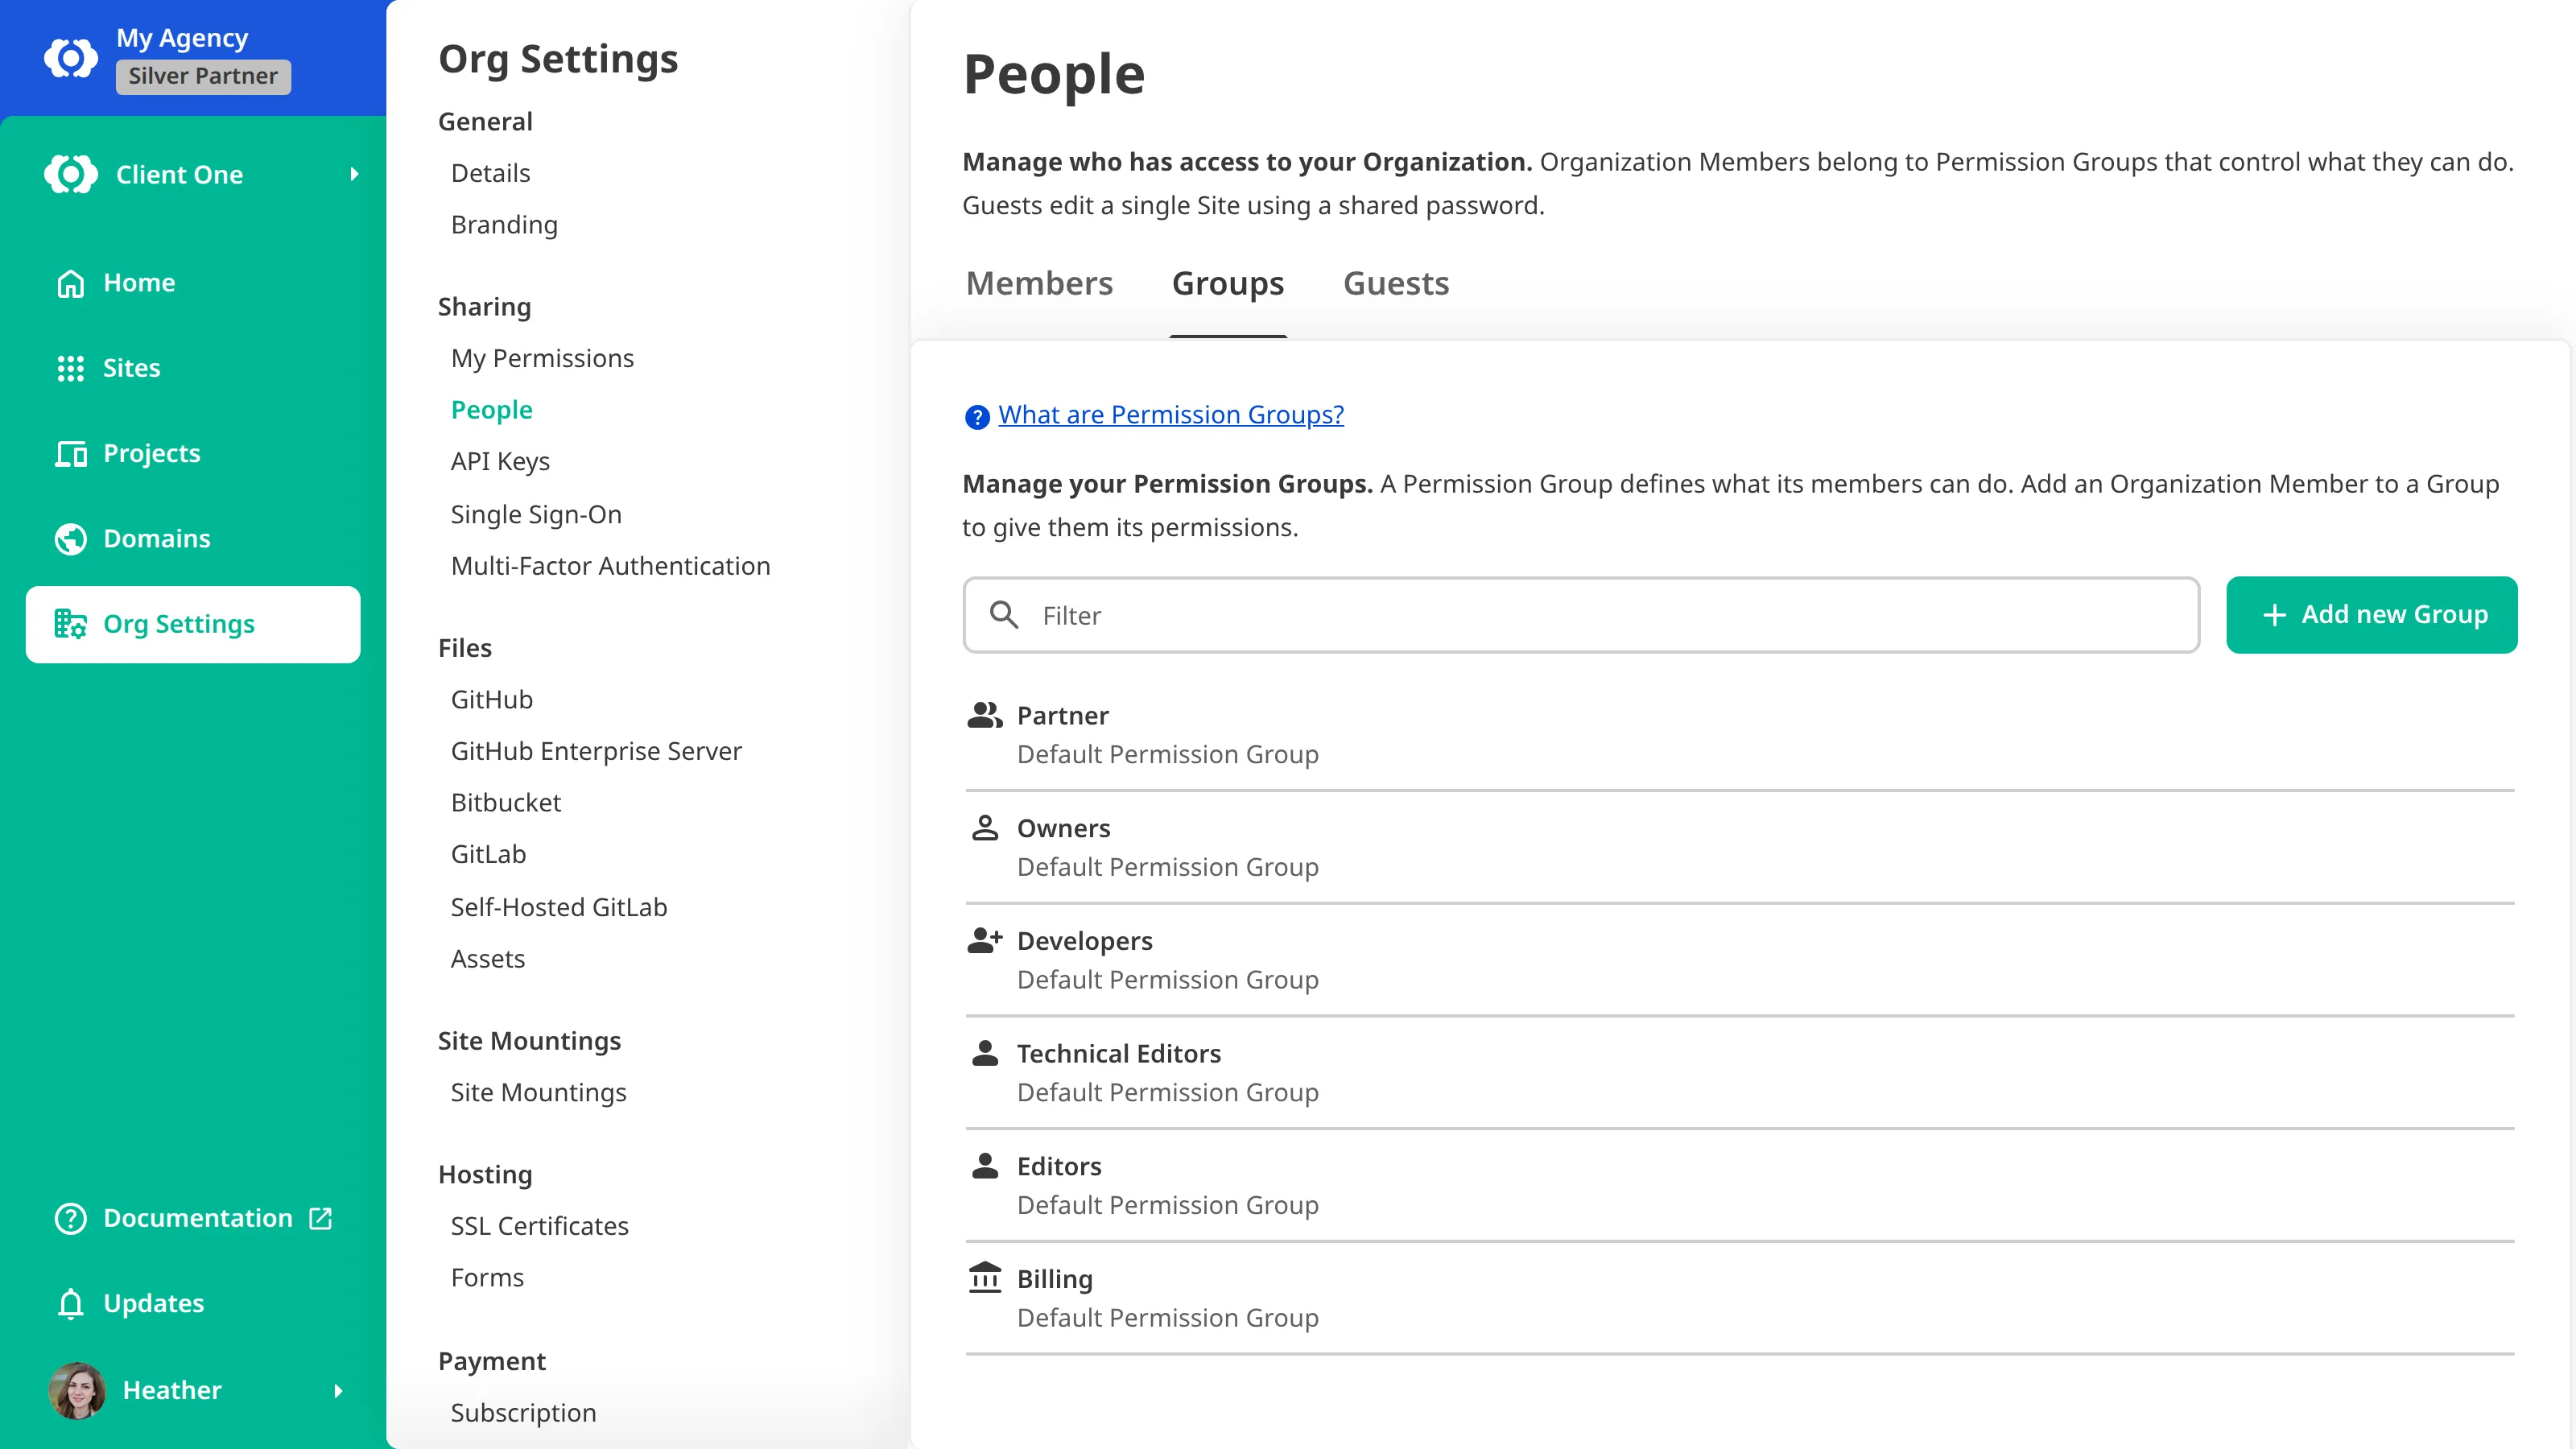Click the Developers group add-person icon
Image resolution: width=2576 pixels, height=1449 pixels.
point(984,940)
